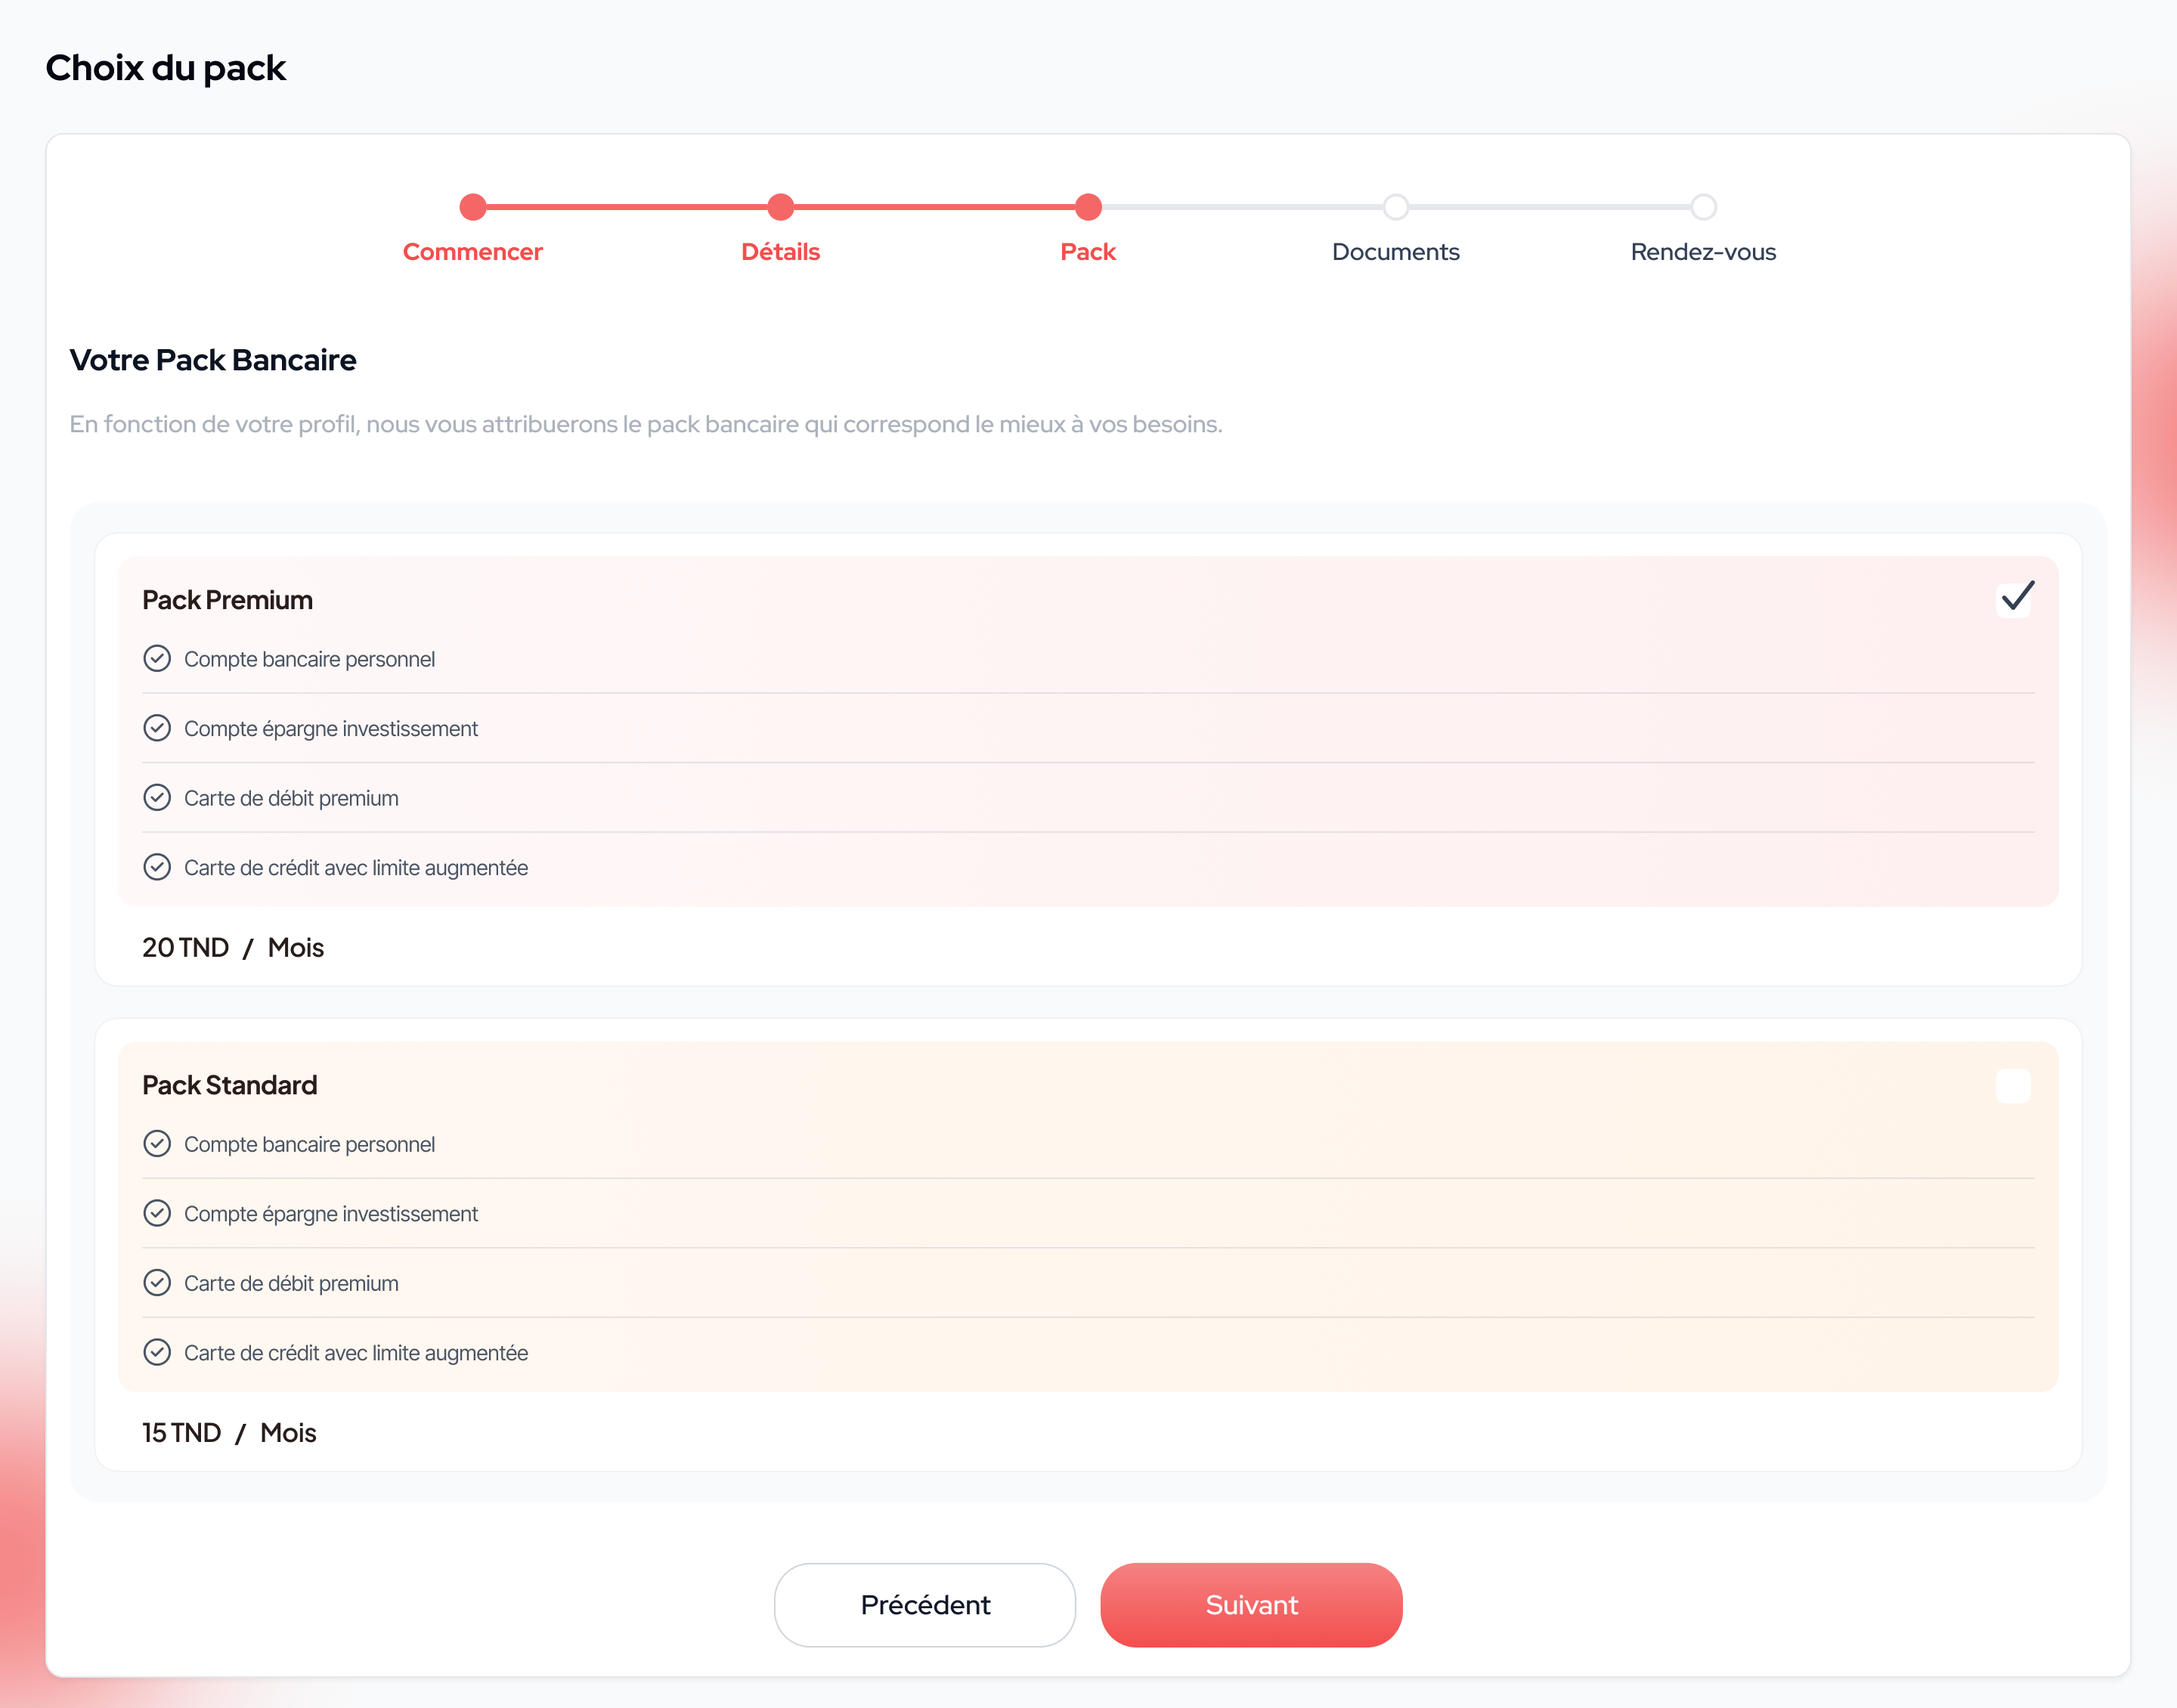Viewport: 2177px width, 1708px height.
Task: Click the Détails step circle in stepper
Action: (781, 207)
